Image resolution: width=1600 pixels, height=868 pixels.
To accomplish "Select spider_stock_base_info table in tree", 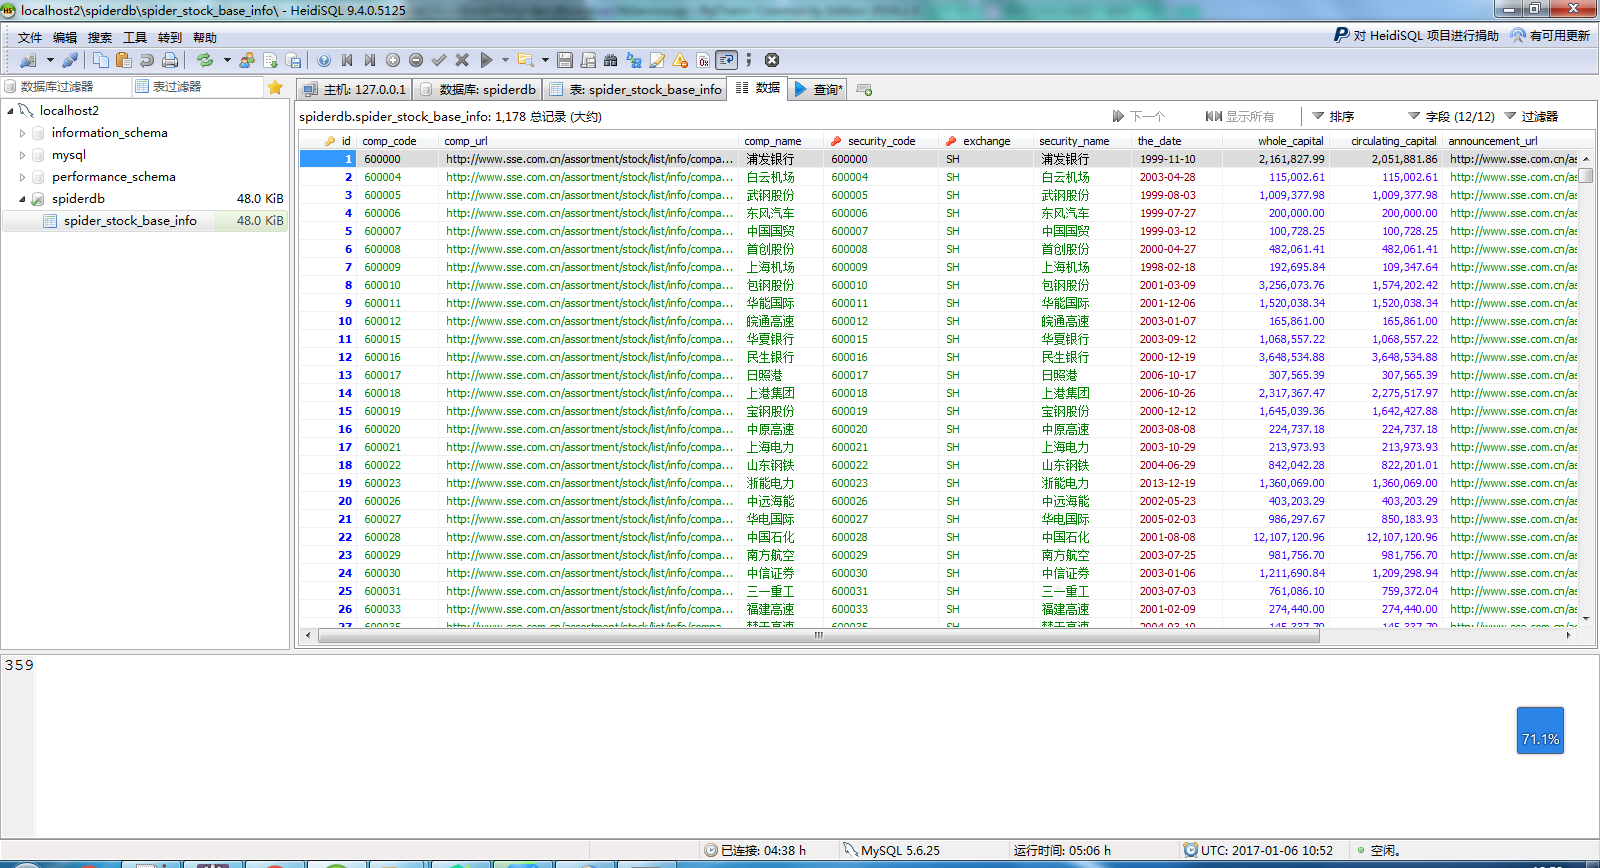I will [x=130, y=221].
